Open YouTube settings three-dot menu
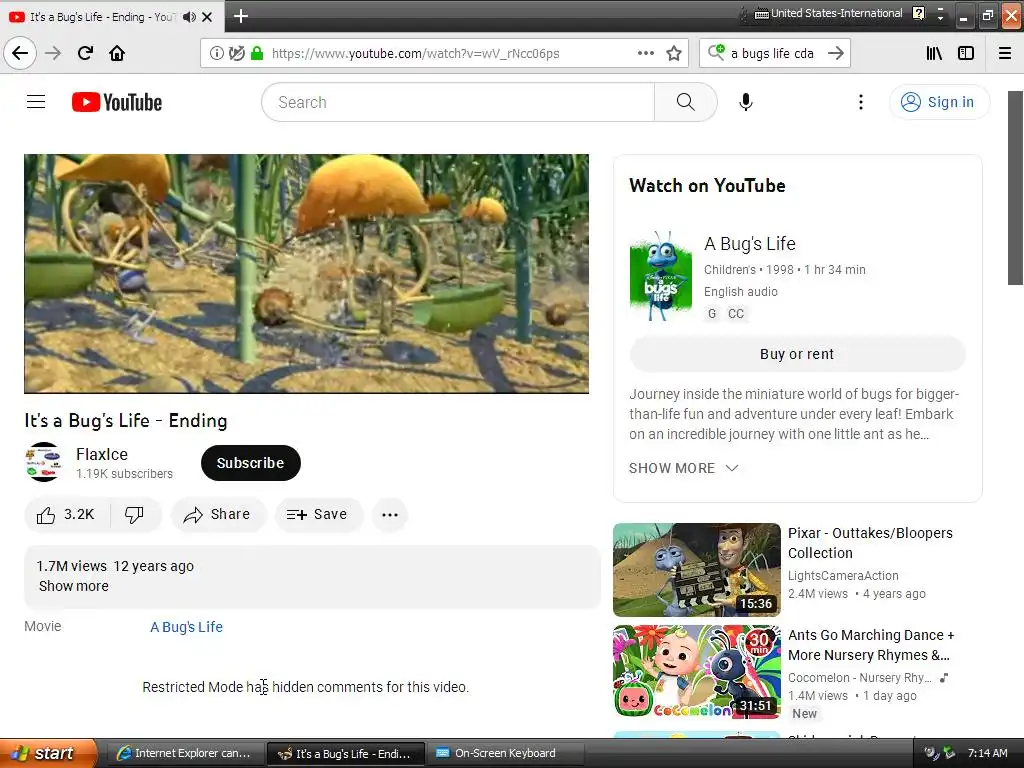Viewport: 1024px width, 768px height. (861, 102)
